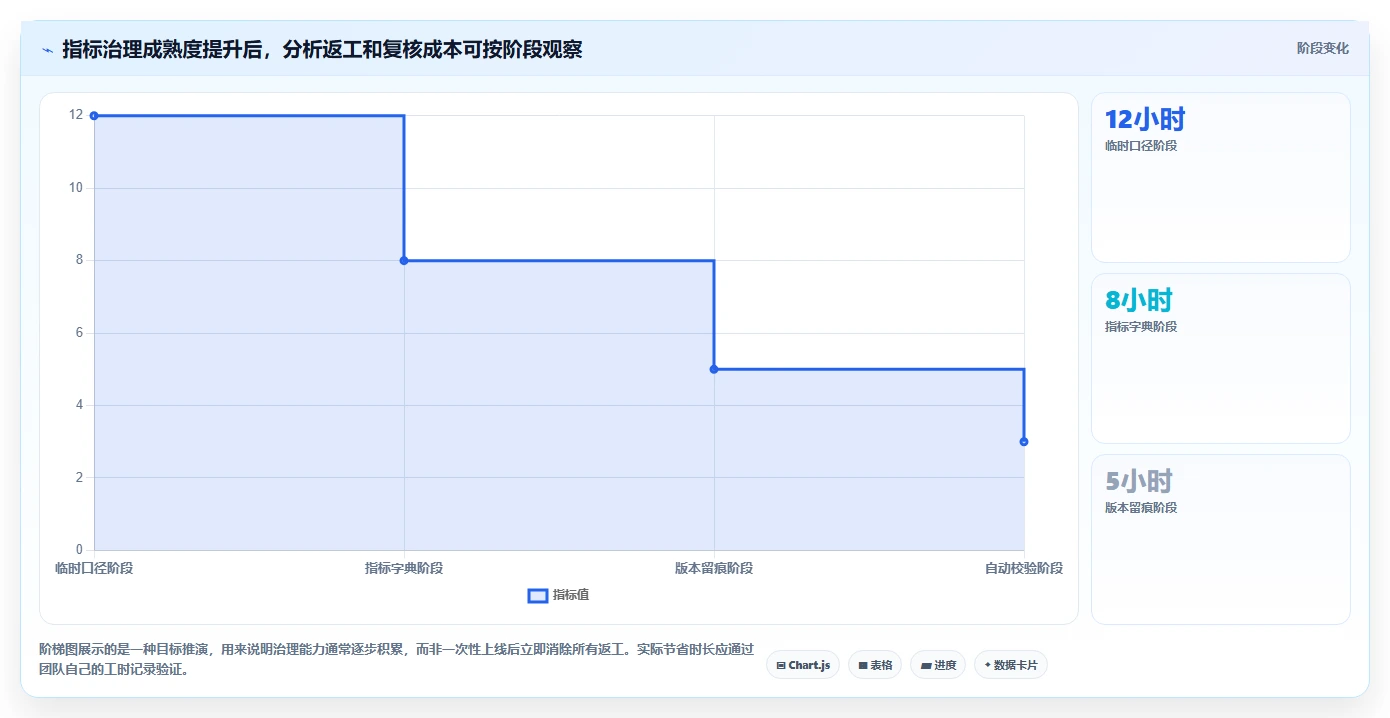Click the data point at value 12

94,116
